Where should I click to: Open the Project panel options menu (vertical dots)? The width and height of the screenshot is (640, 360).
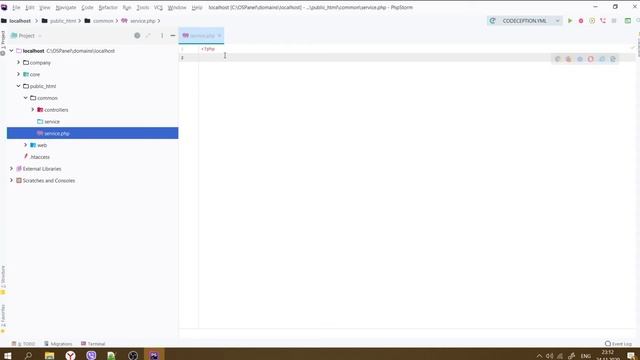[162, 36]
